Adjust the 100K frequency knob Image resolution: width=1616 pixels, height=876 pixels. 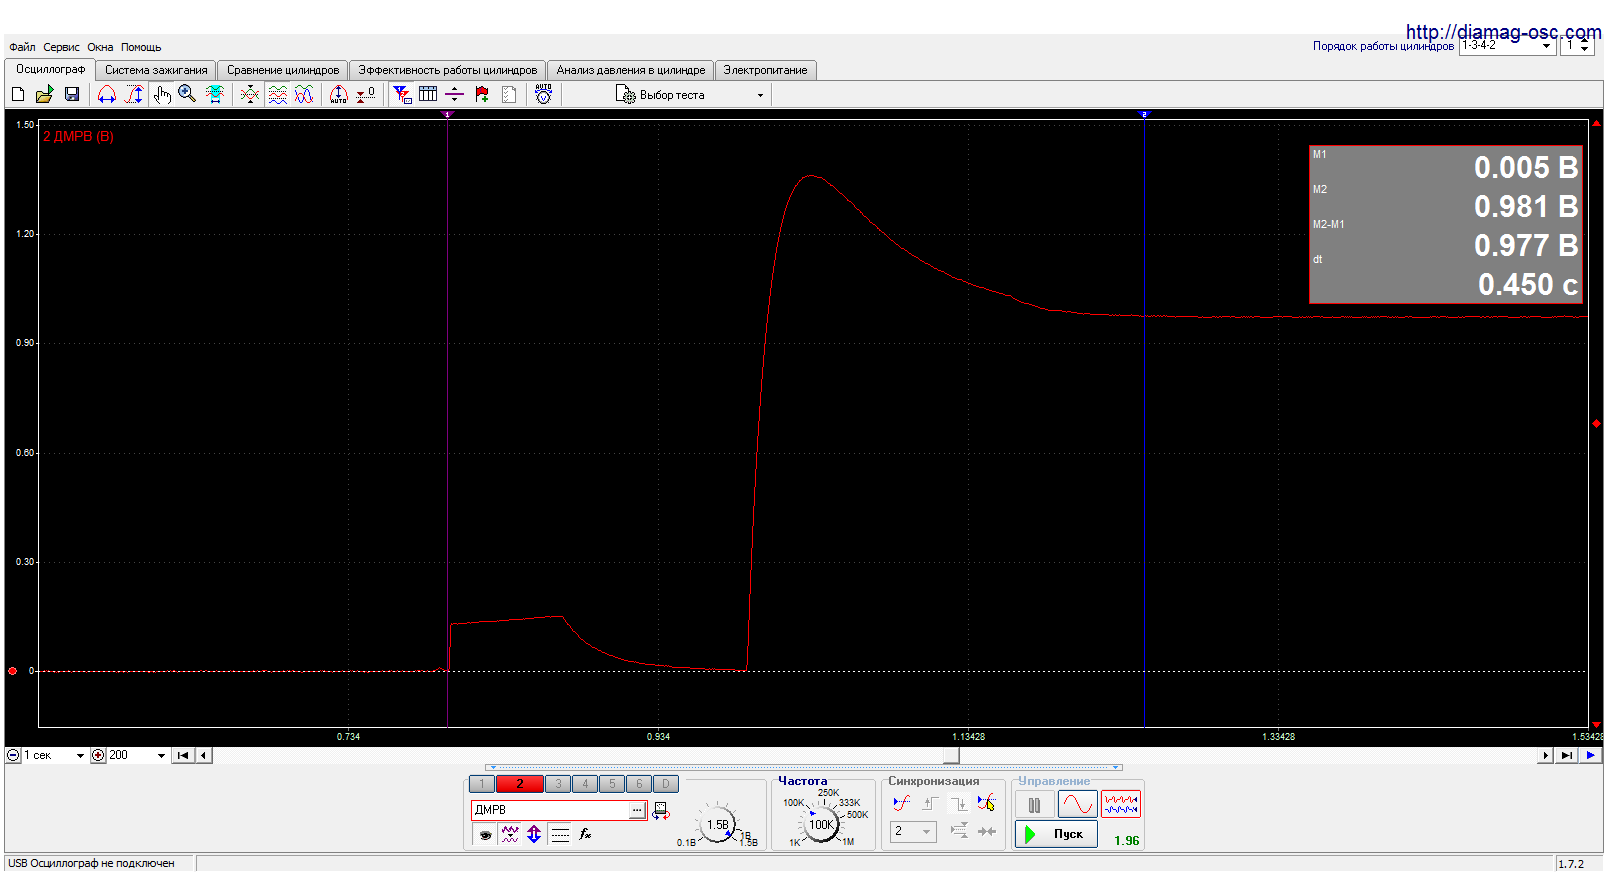click(x=821, y=825)
